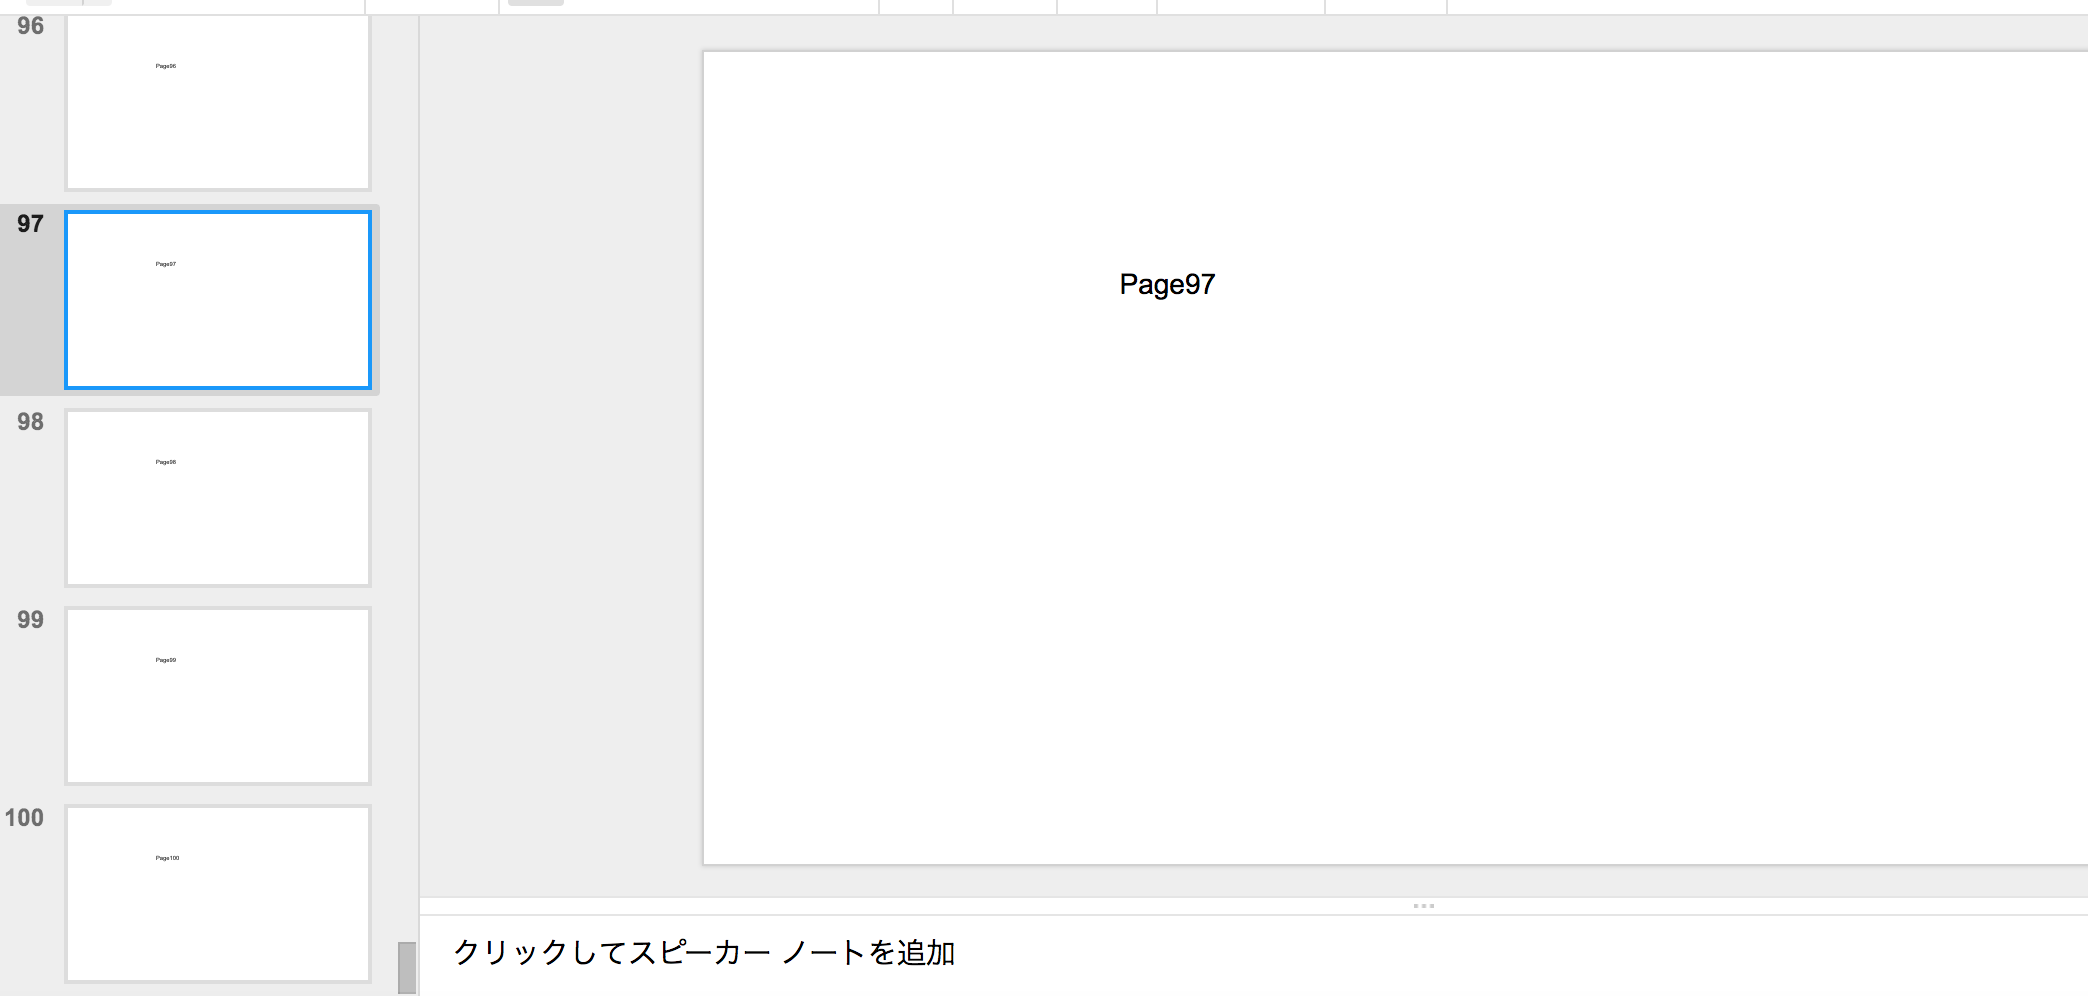The image size is (2088, 996).
Task: Click the slide number label 100
Action: click(x=29, y=818)
